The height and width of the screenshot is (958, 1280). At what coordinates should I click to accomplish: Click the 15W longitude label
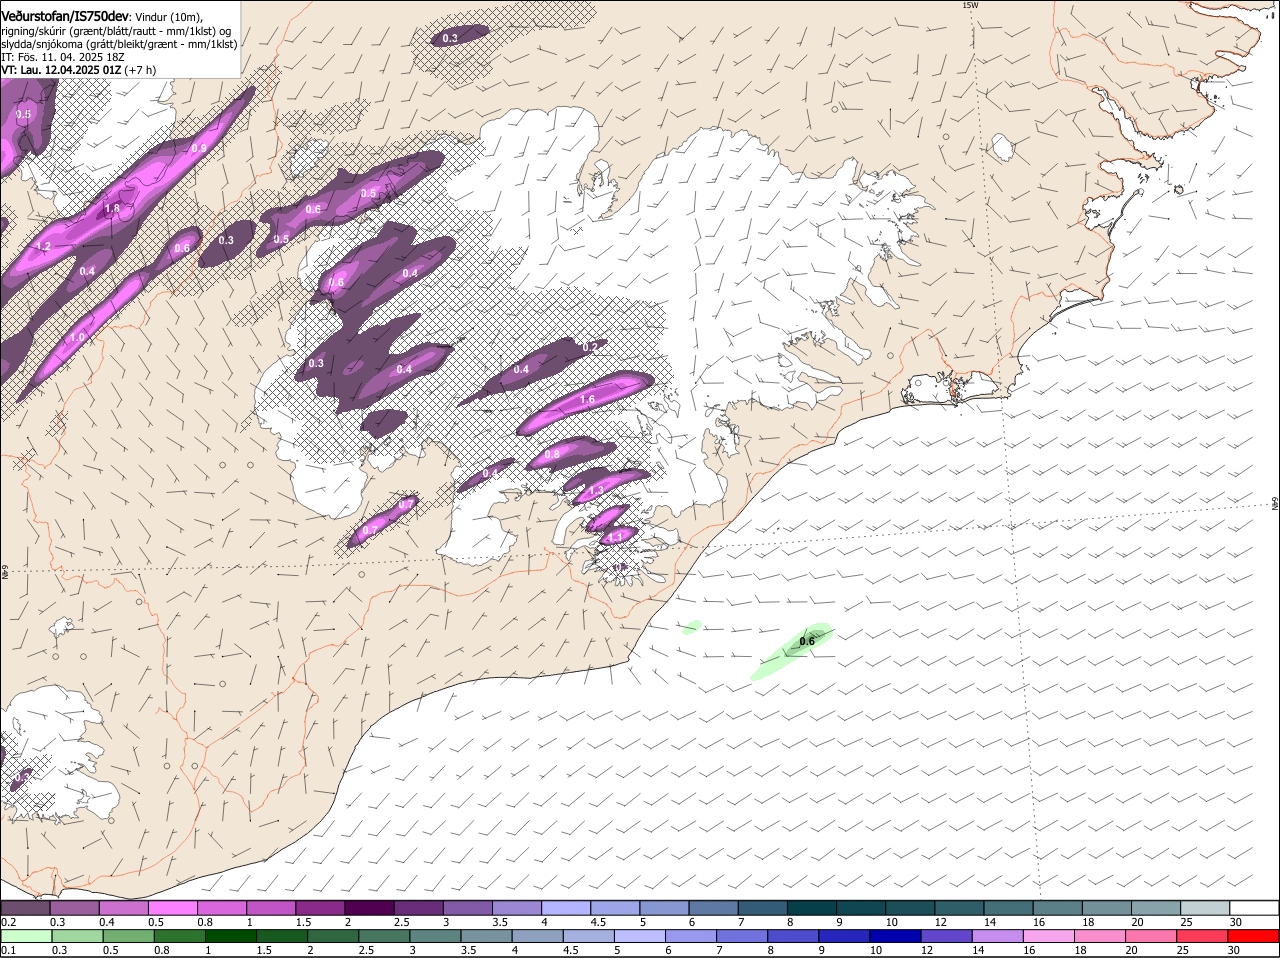(969, 5)
